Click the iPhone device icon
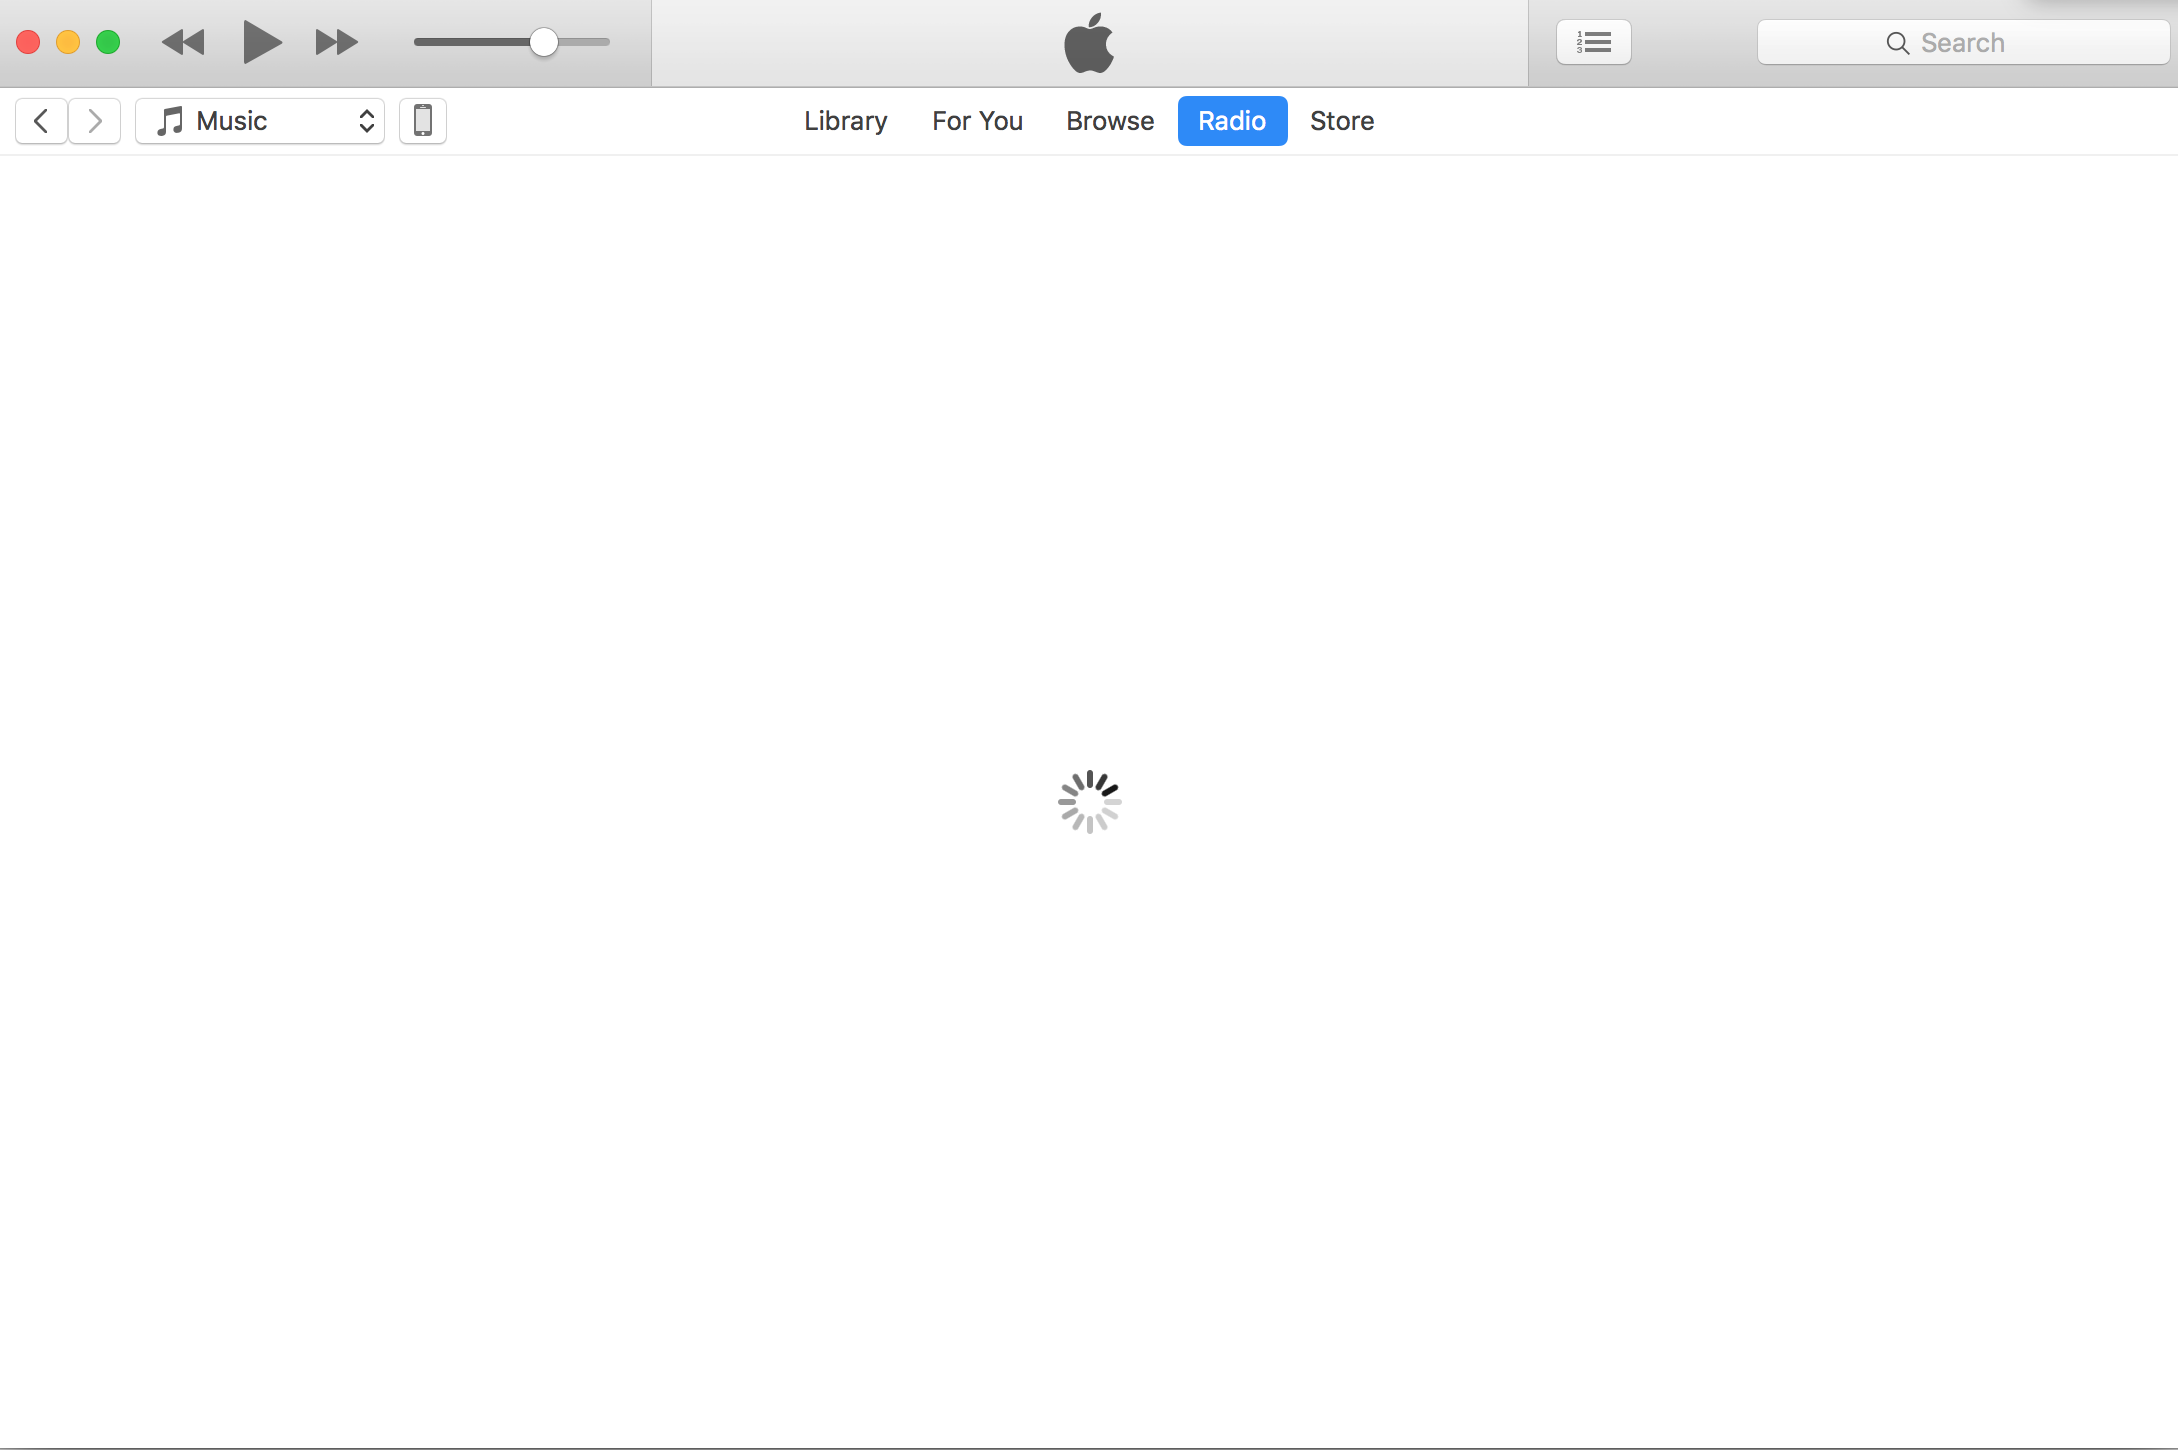Image resolution: width=2178 pixels, height=1450 pixels. click(x=423, y=121)
